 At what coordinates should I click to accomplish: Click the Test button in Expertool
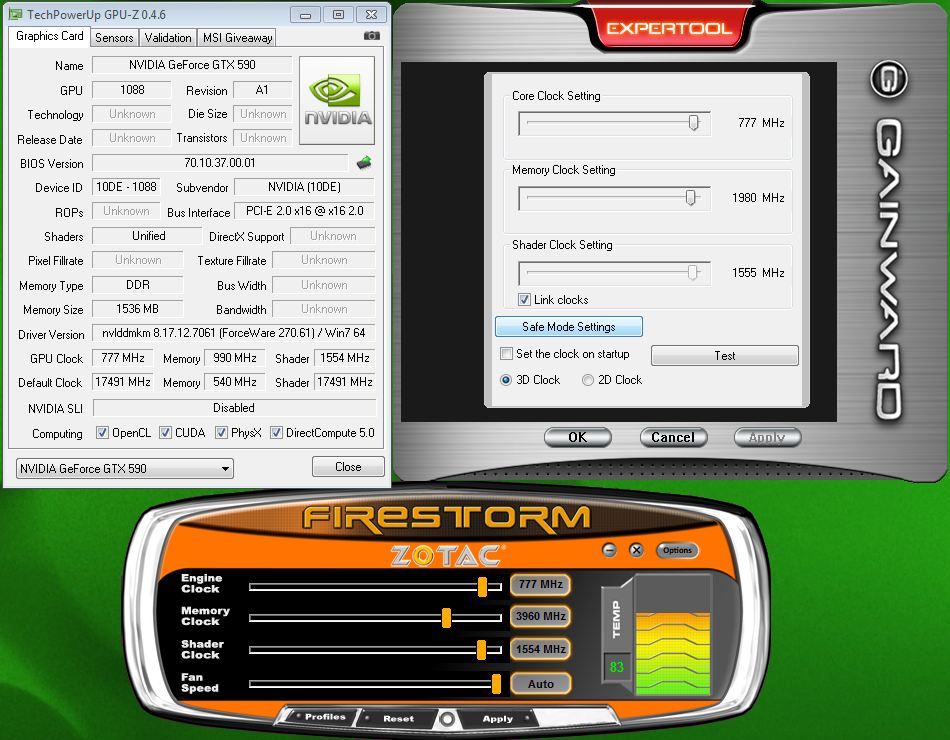point(725,356)
